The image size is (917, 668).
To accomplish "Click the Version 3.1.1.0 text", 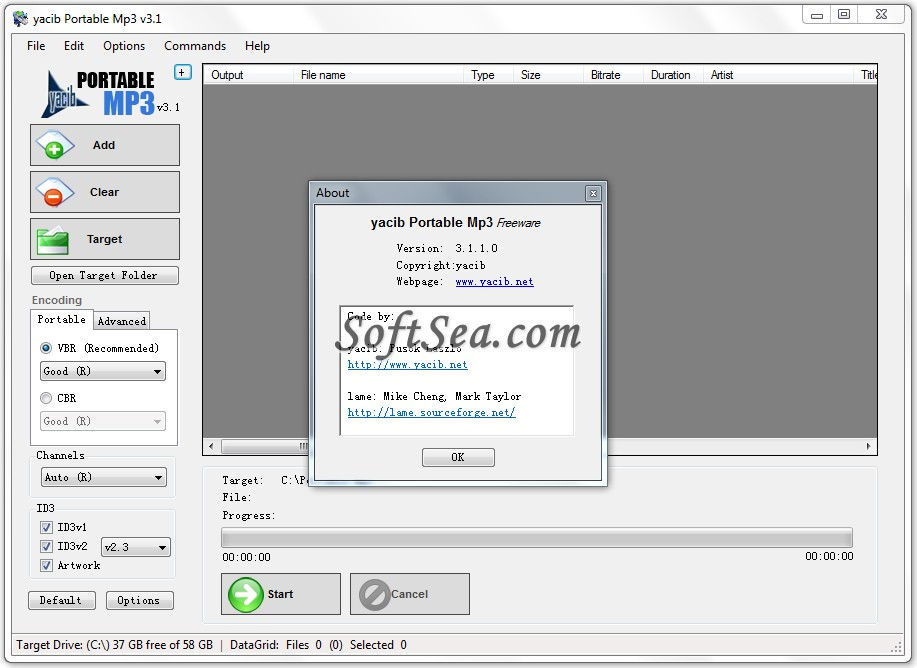I will 447,249.
